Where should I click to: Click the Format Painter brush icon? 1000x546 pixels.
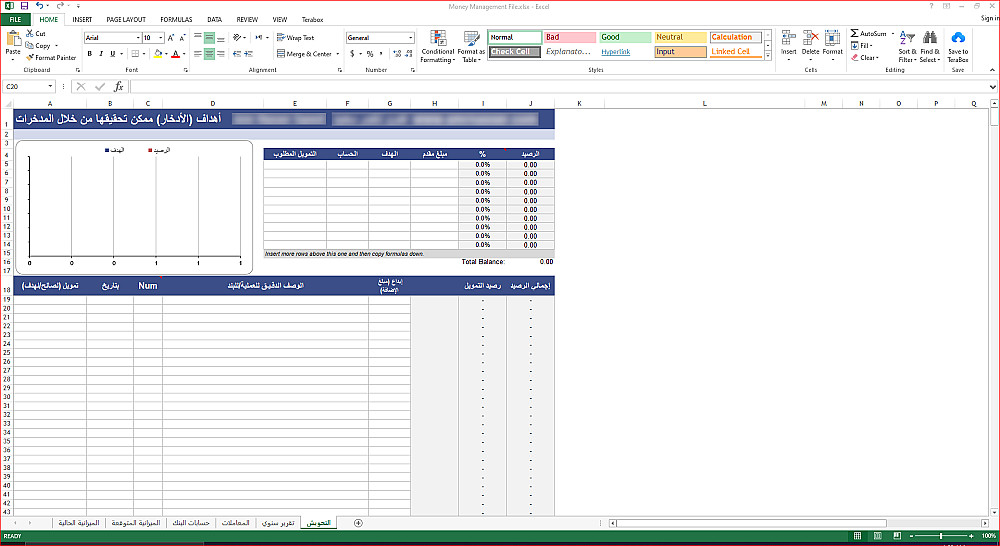pyautogui.click(x=29, y=57)
